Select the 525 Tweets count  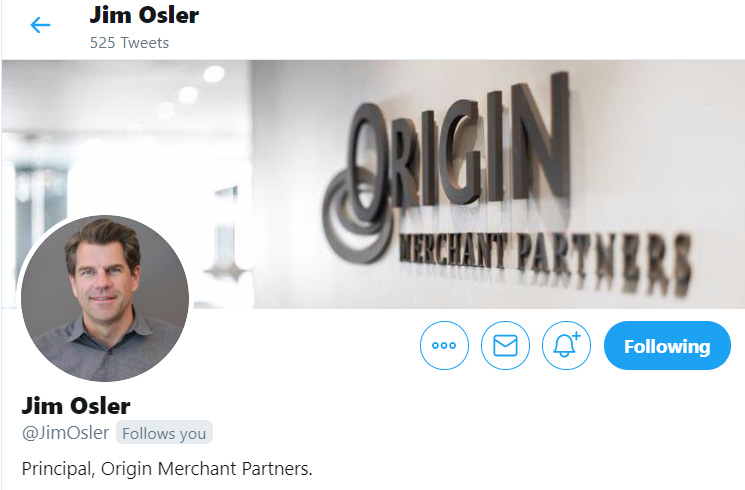(129, 43)
